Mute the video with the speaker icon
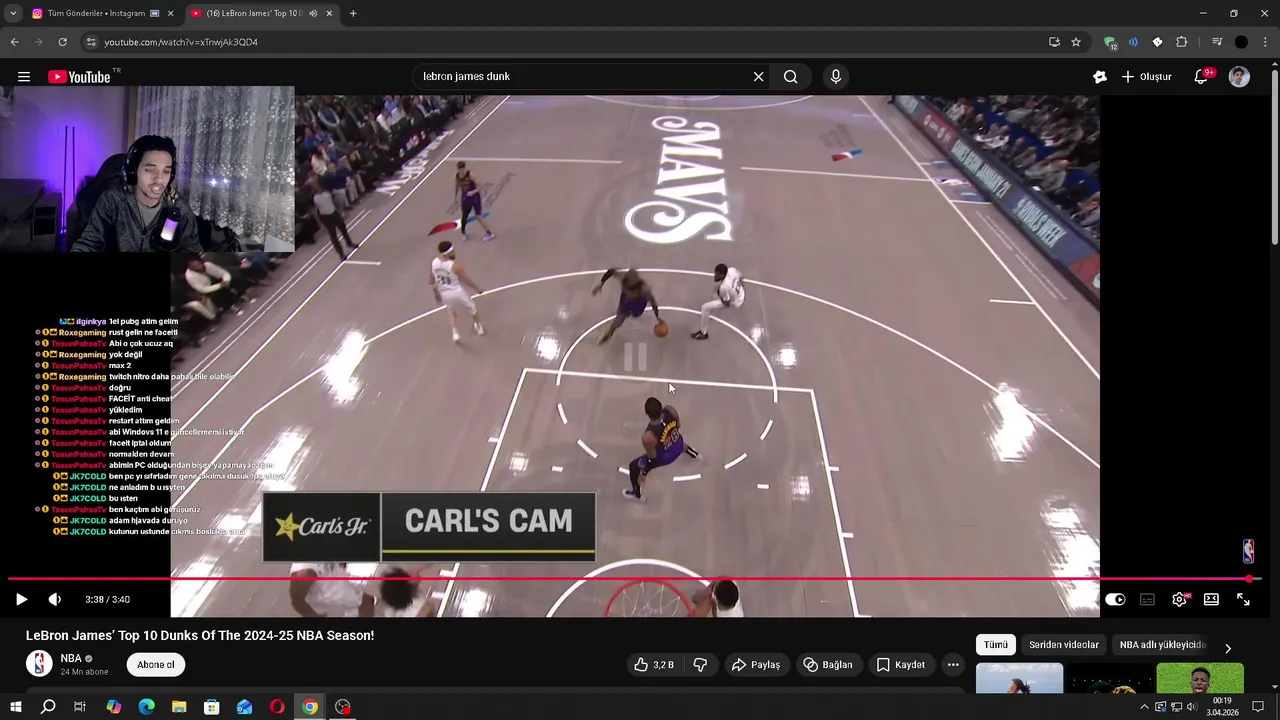The height and width of the screenshot is (720, 1280). click(54, 599)
